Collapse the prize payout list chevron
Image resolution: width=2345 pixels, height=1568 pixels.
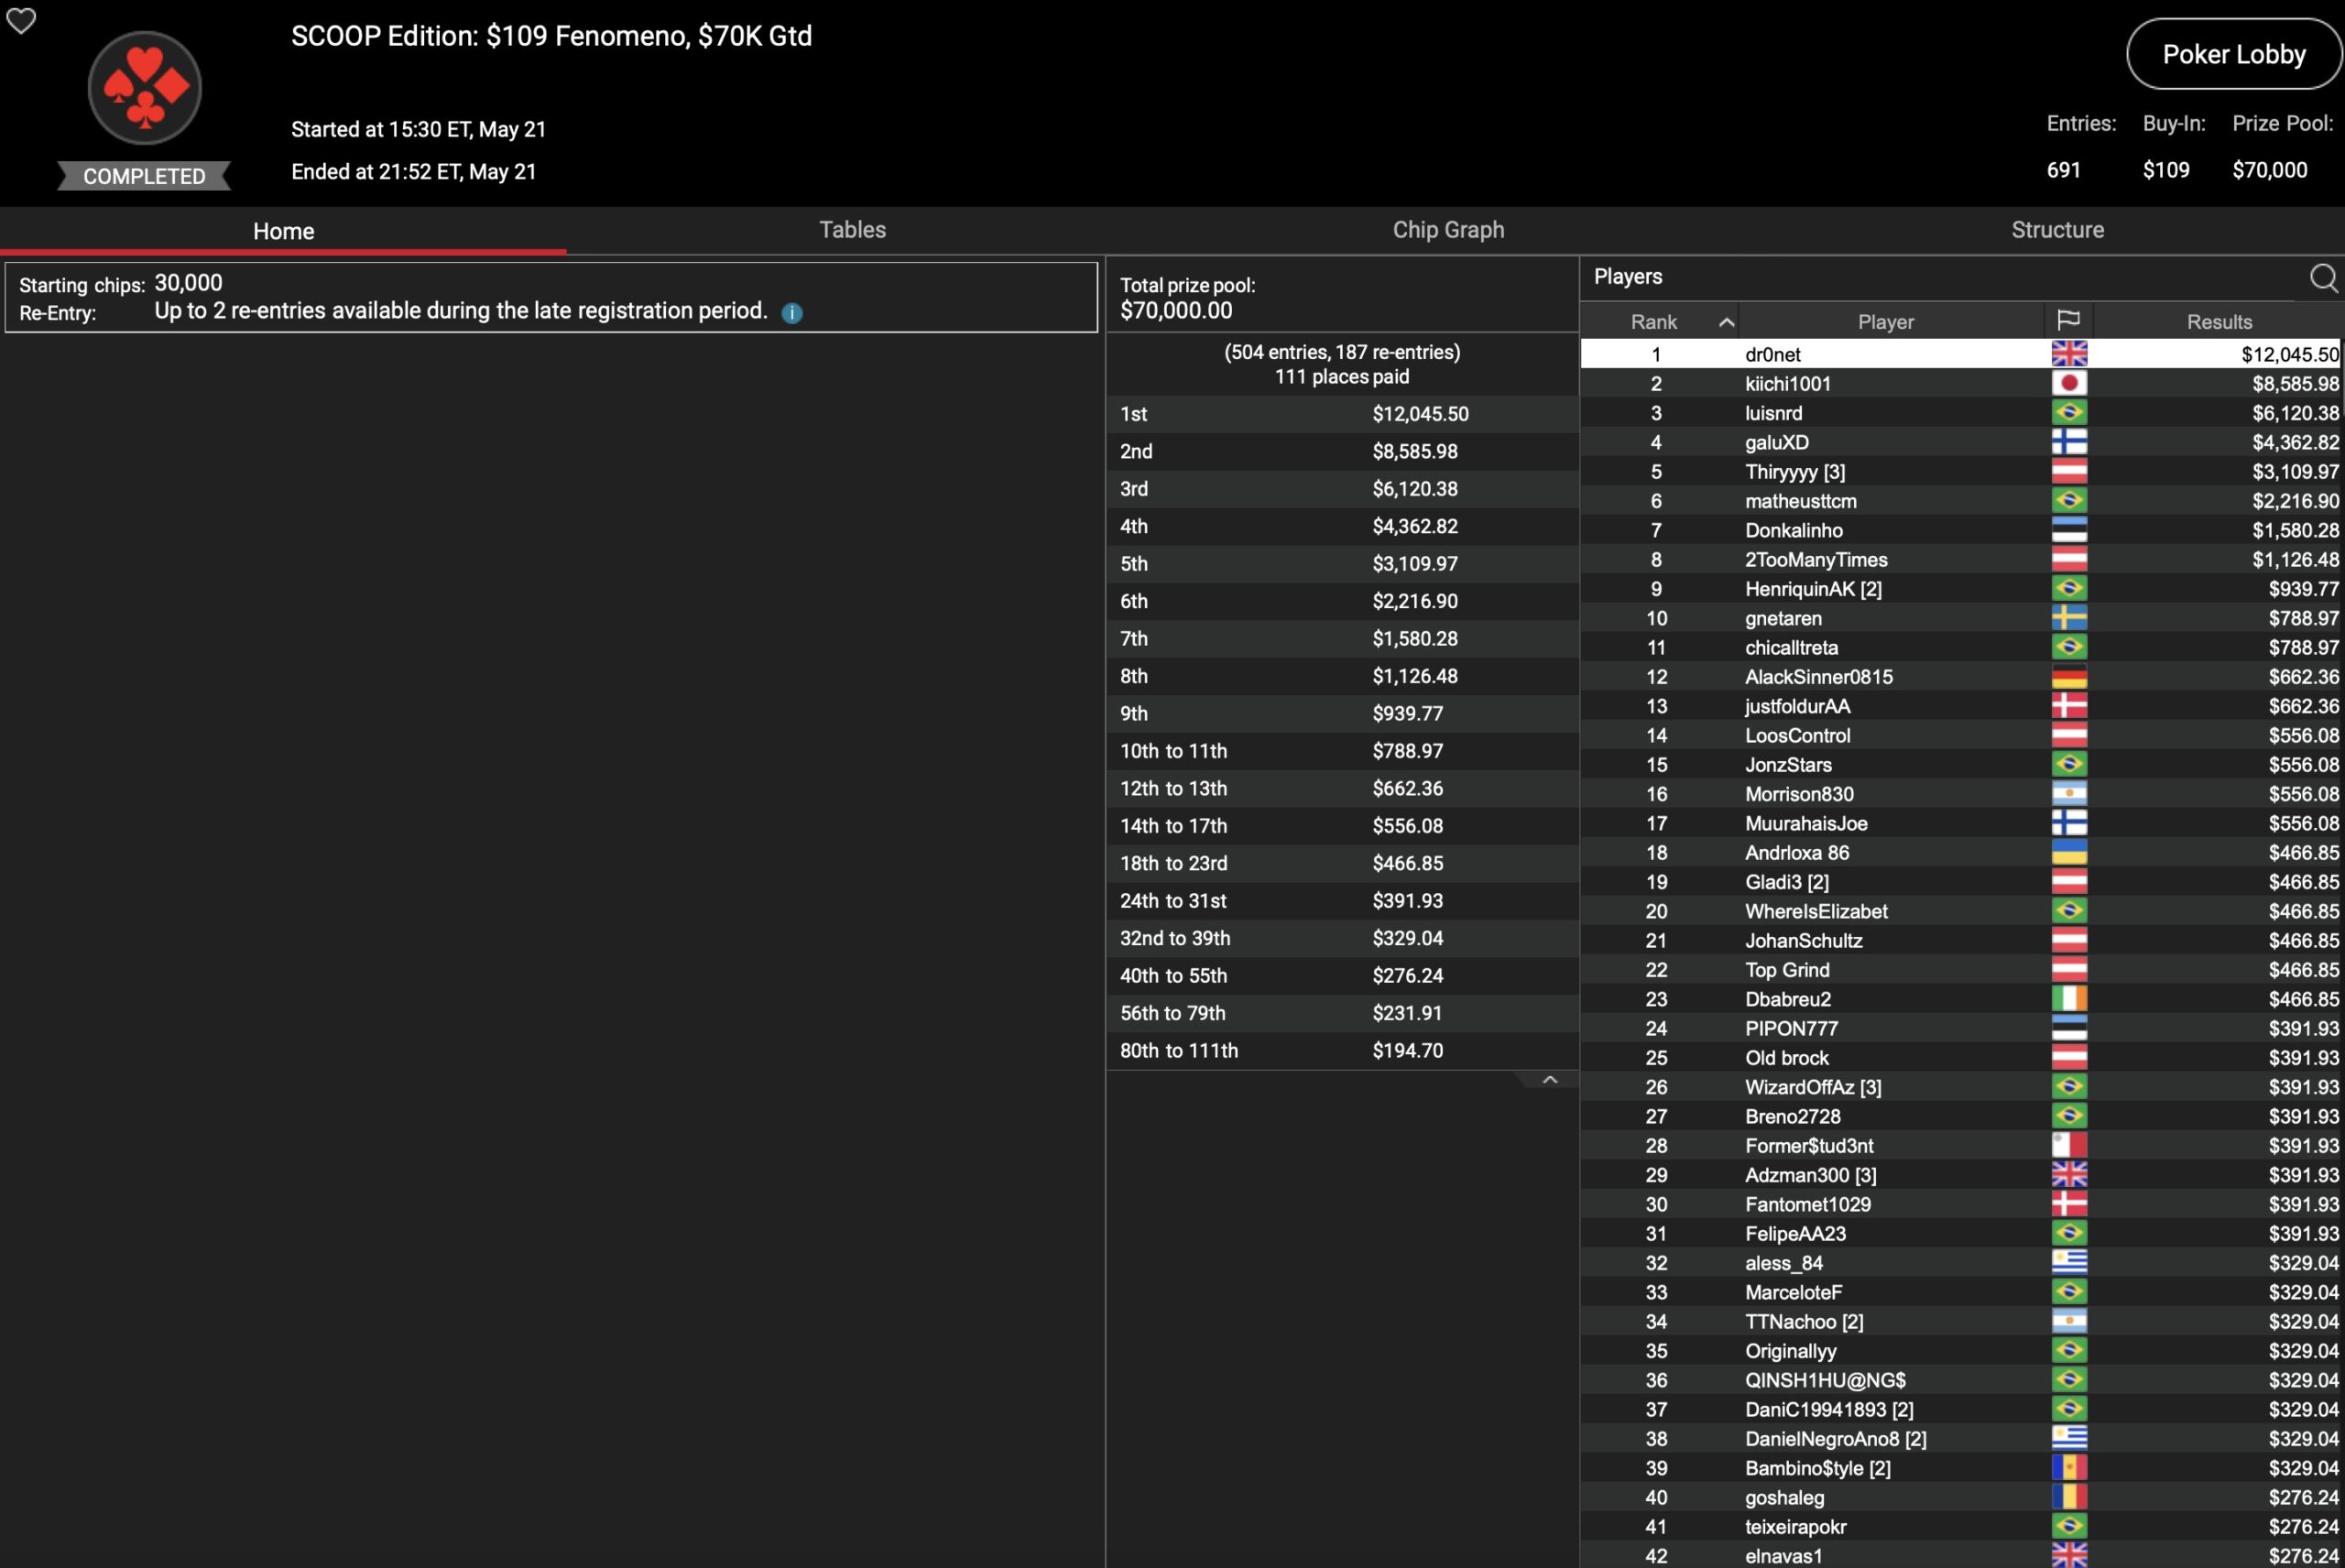[1549, 1080]
